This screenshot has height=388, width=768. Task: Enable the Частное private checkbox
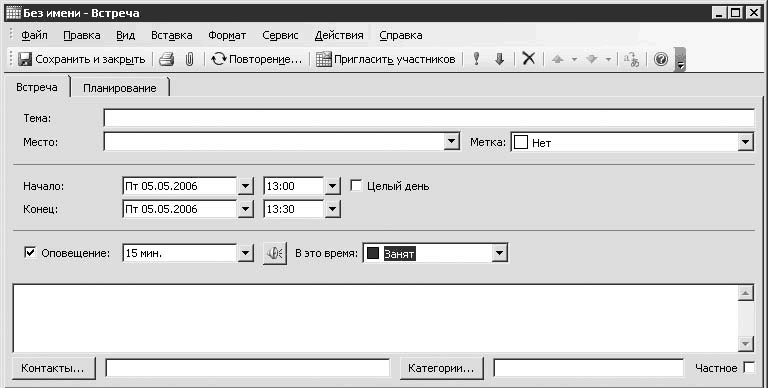click(x=749, y=367)
